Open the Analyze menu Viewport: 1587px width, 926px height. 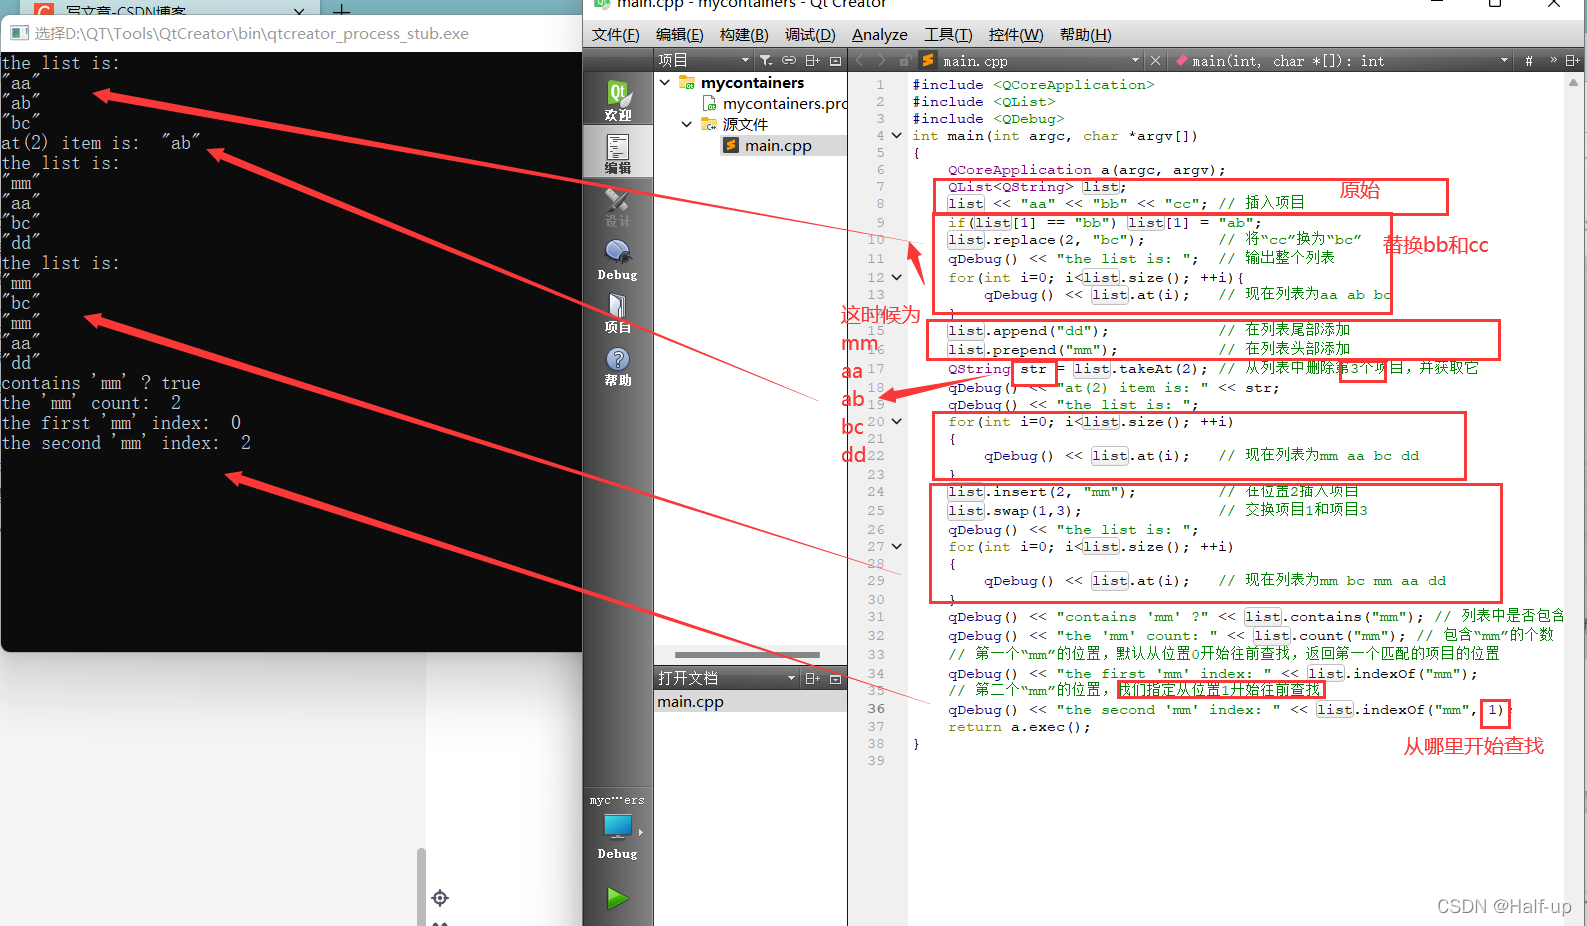(879, 35)
